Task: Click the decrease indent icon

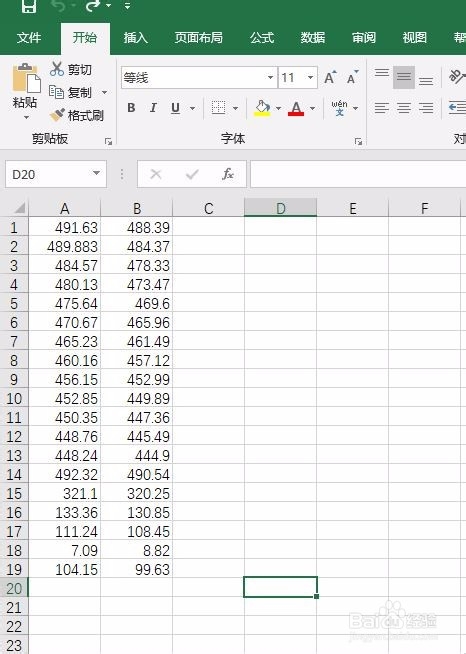Action: click(457, 108)
